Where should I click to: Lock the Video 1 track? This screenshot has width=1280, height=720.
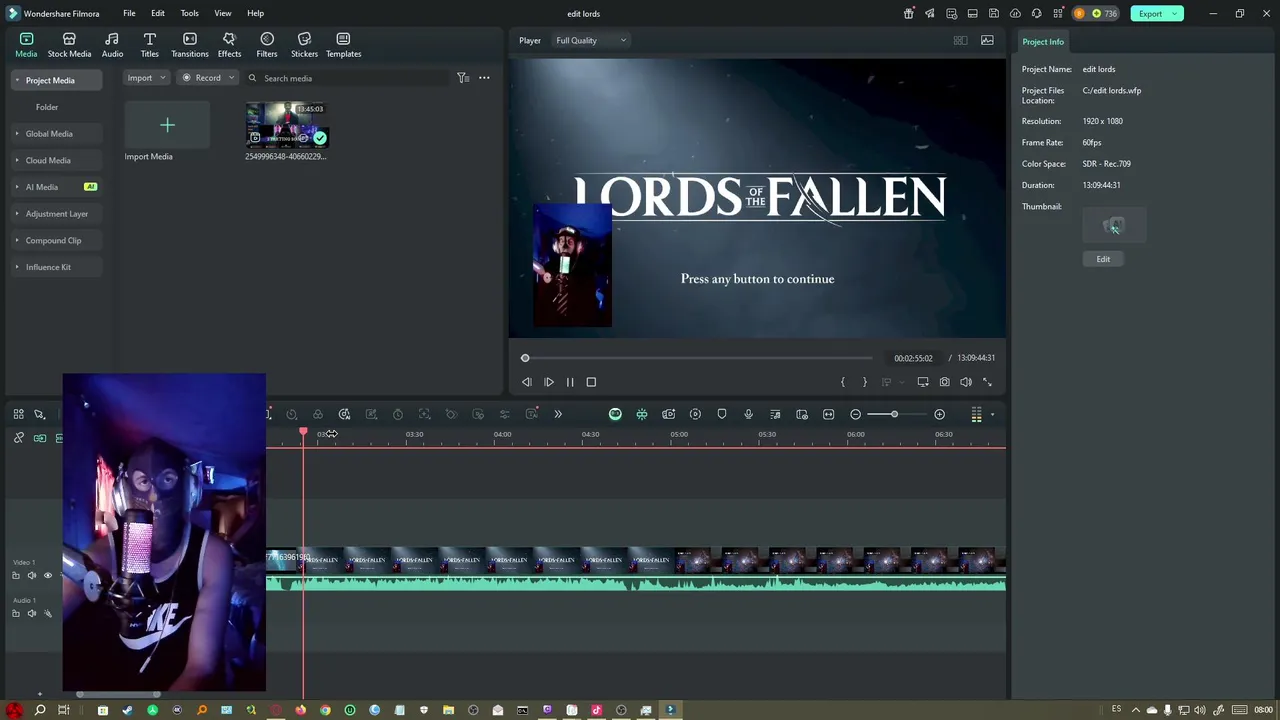click(15, 575)
